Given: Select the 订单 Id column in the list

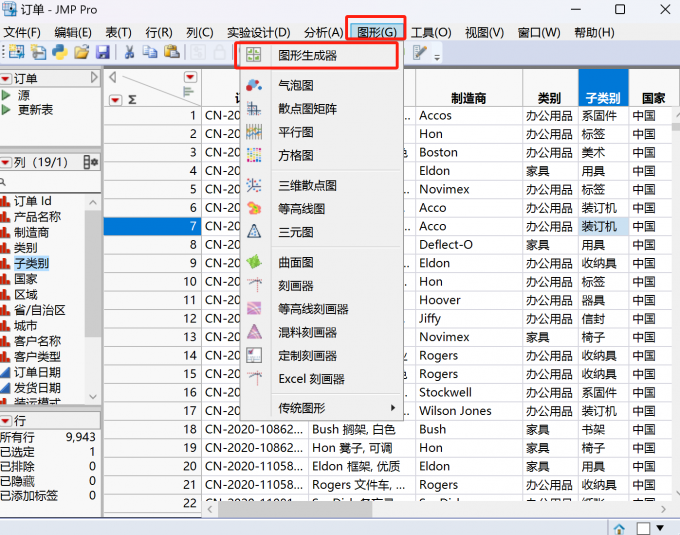Looking at the screenshot, I should [33, 201].
